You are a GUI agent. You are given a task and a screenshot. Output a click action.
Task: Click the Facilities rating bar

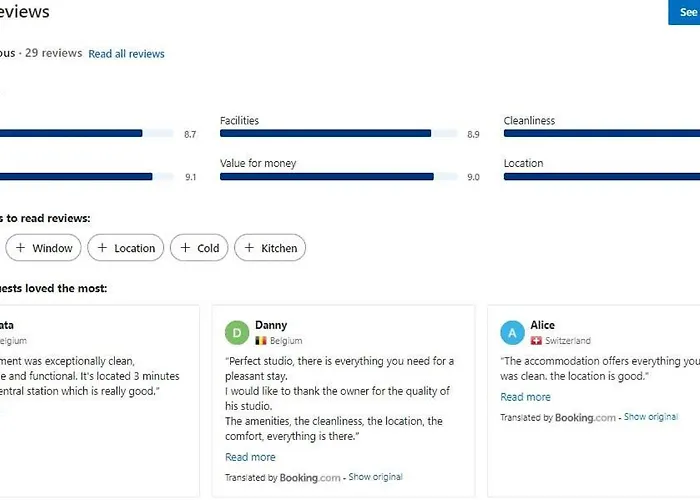(325, 133)
